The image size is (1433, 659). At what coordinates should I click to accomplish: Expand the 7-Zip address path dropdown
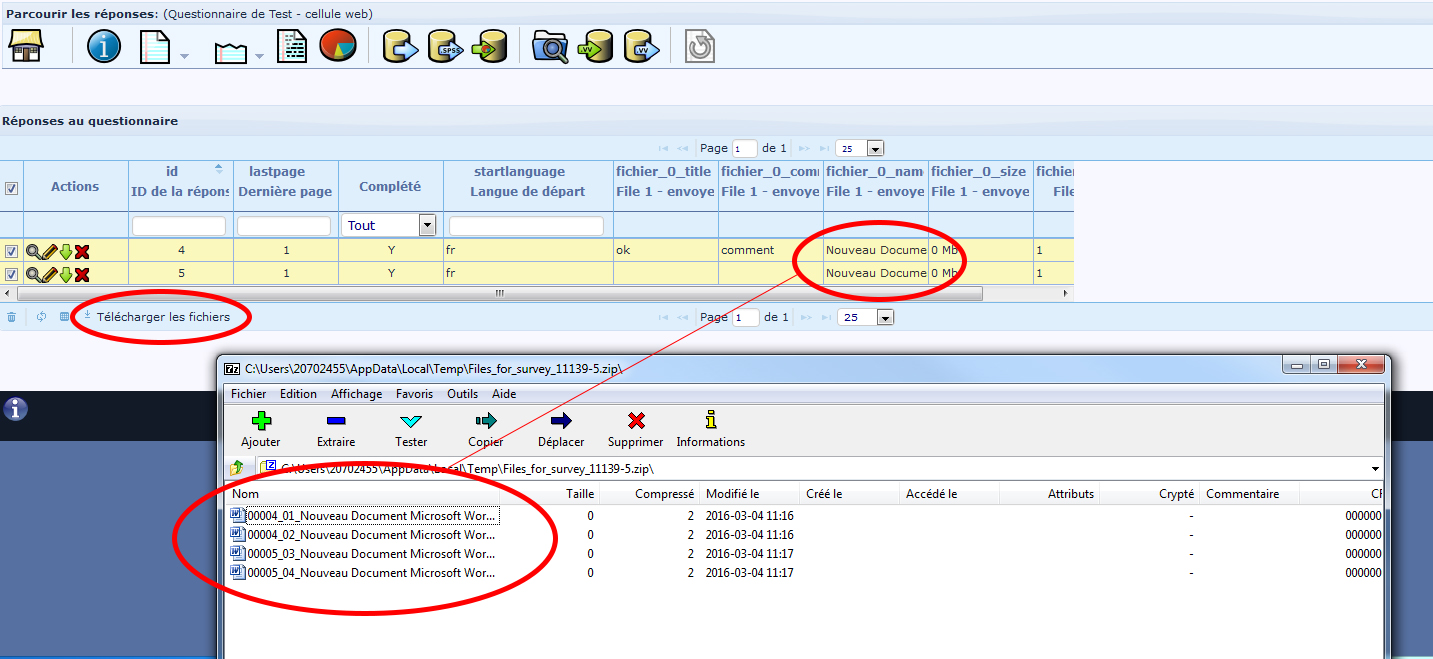coord(1375,468)
